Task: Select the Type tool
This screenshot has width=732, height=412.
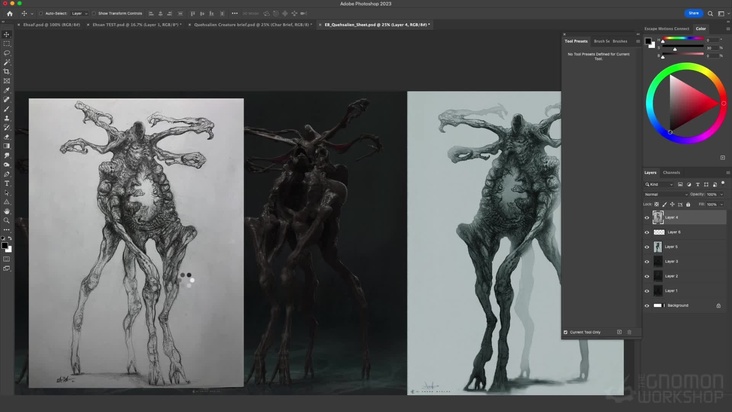Action: click(7, 183)
